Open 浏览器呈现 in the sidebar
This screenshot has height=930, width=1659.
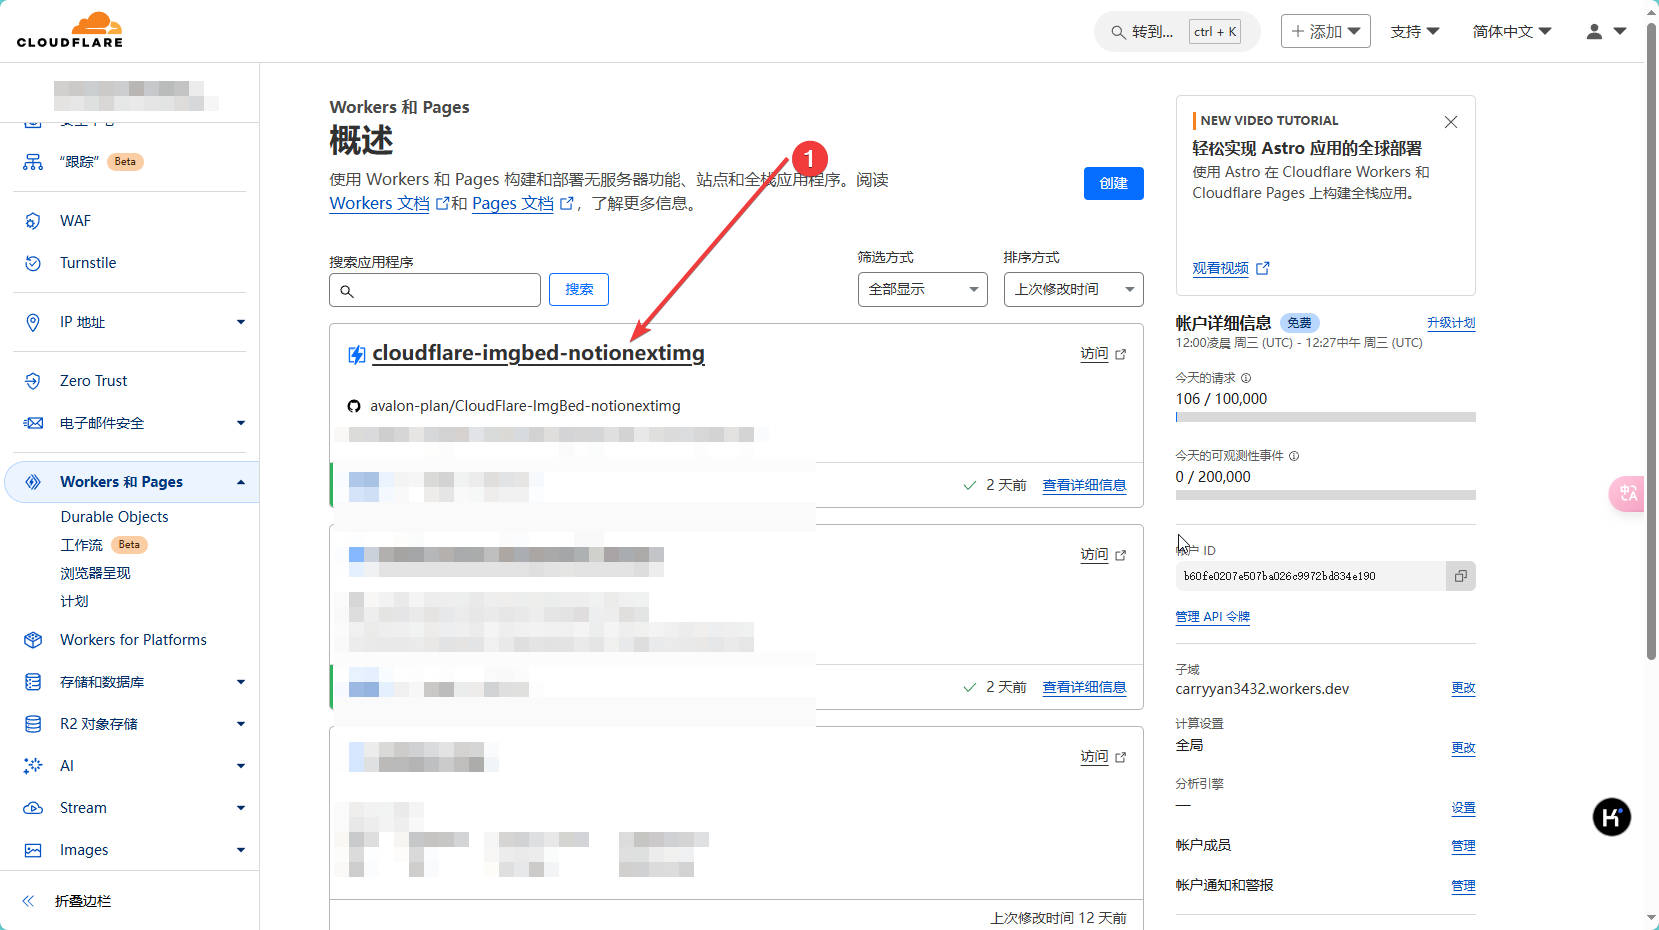pos(95,573)
